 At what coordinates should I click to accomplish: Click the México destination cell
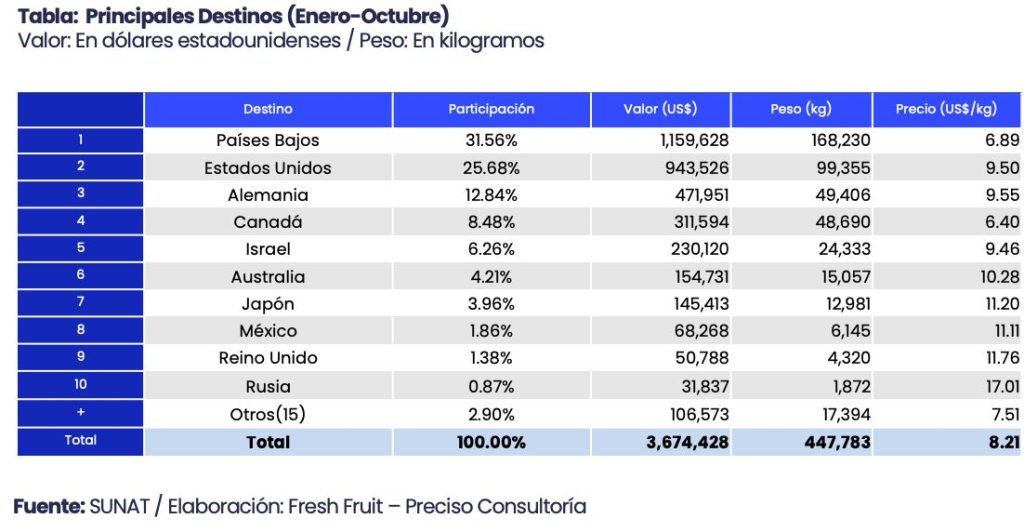pos(268,331)
